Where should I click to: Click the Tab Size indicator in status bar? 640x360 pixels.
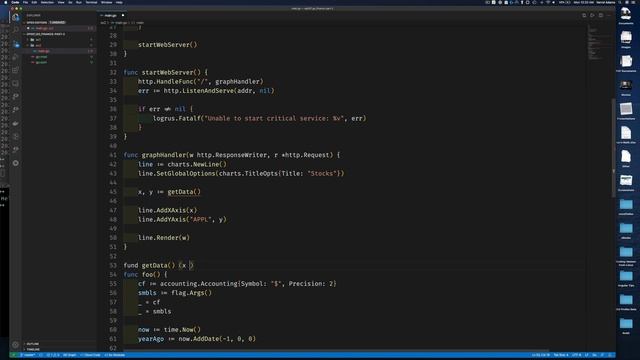561,355
